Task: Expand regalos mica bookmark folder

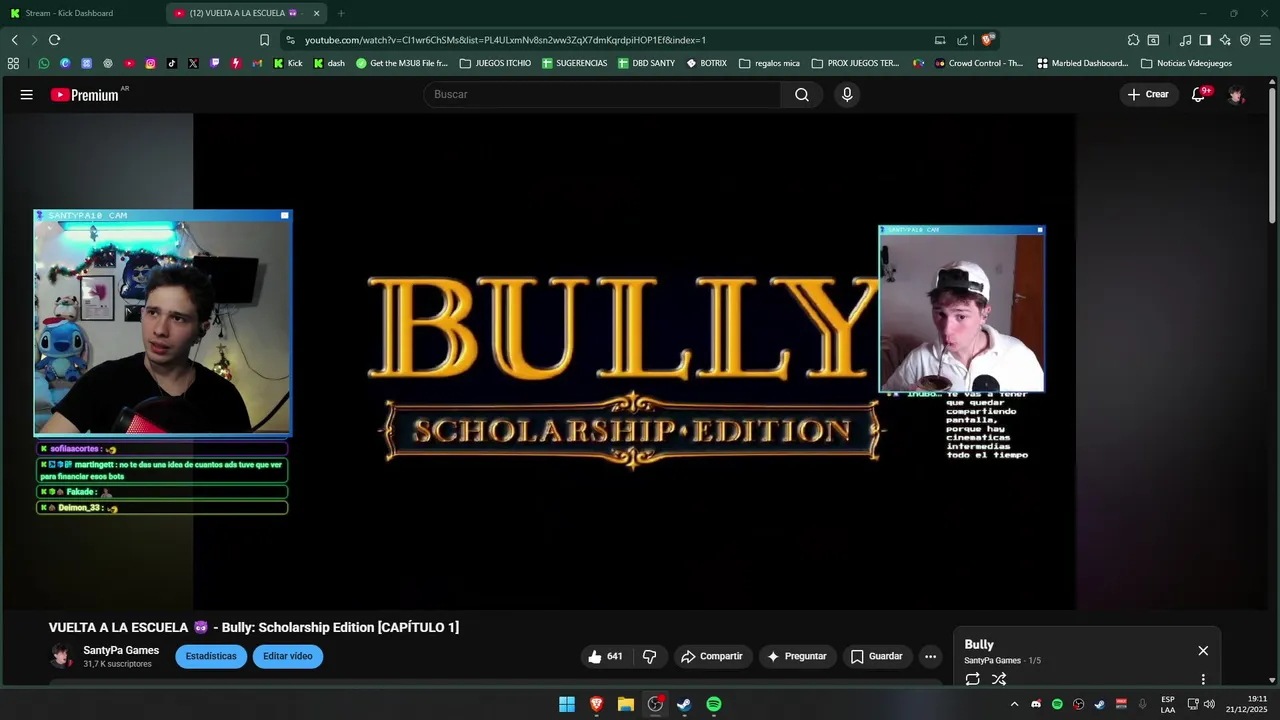Action: [769, 63]
